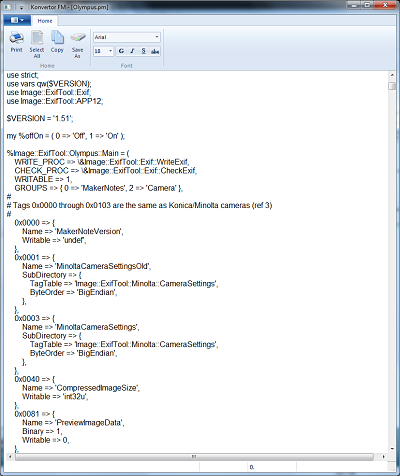Click the Print icon in the ribbon
The image size is (400, 476).
pyautogui.click(x=16, y=42)
